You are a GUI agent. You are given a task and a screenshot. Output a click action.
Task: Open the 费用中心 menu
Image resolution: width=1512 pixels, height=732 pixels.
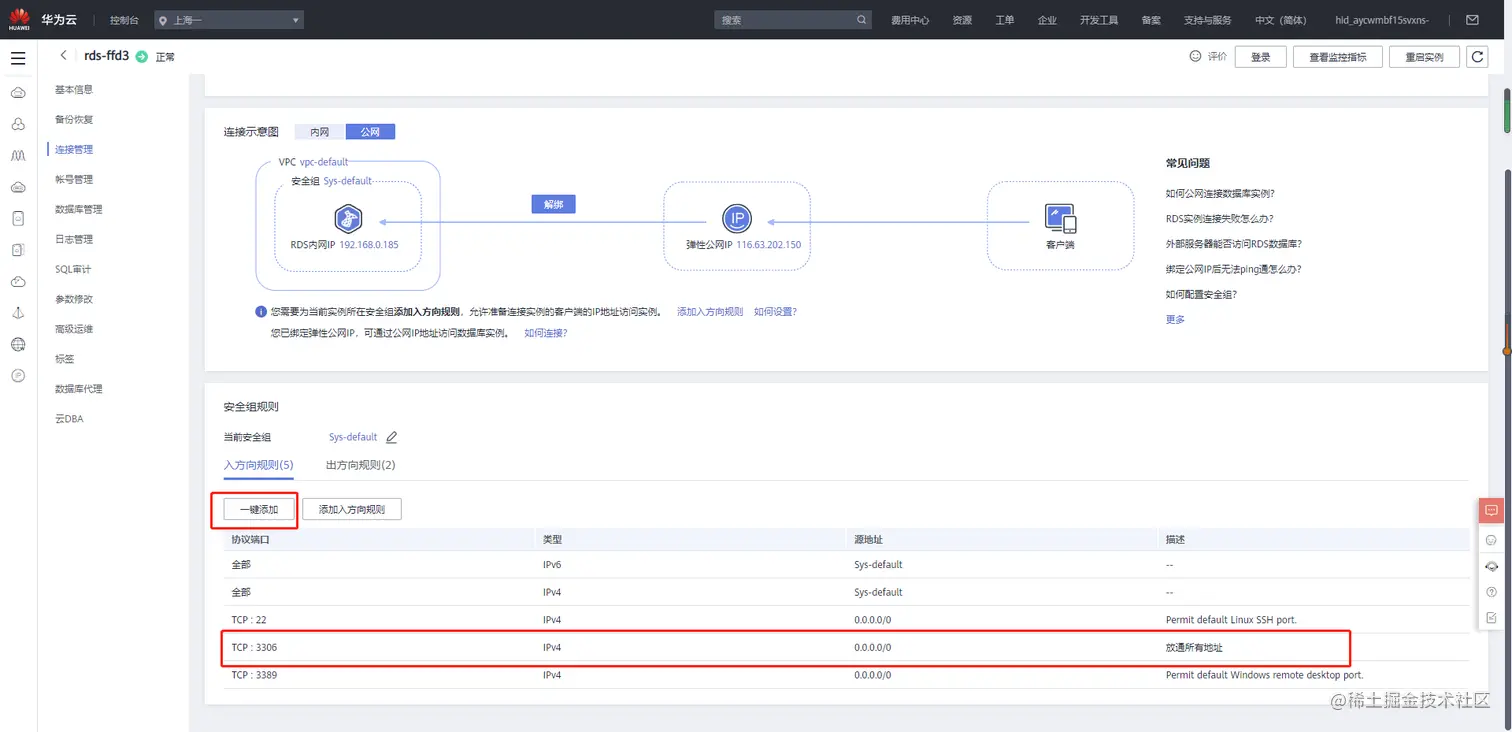910,20
